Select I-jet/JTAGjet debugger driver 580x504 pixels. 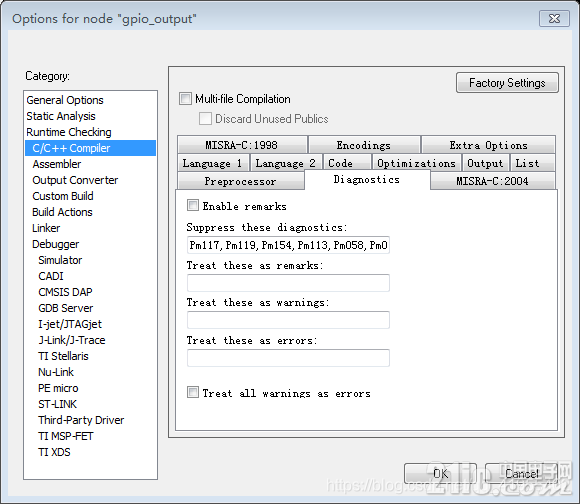(70, 324)
